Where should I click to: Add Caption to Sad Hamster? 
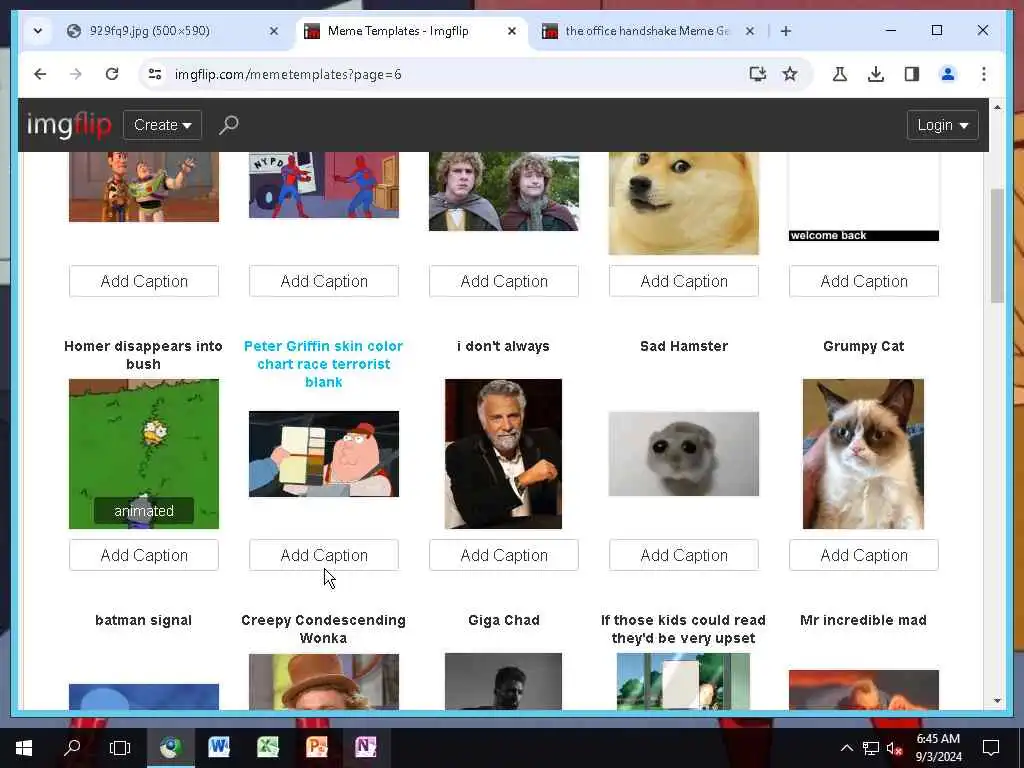point(684,555)
